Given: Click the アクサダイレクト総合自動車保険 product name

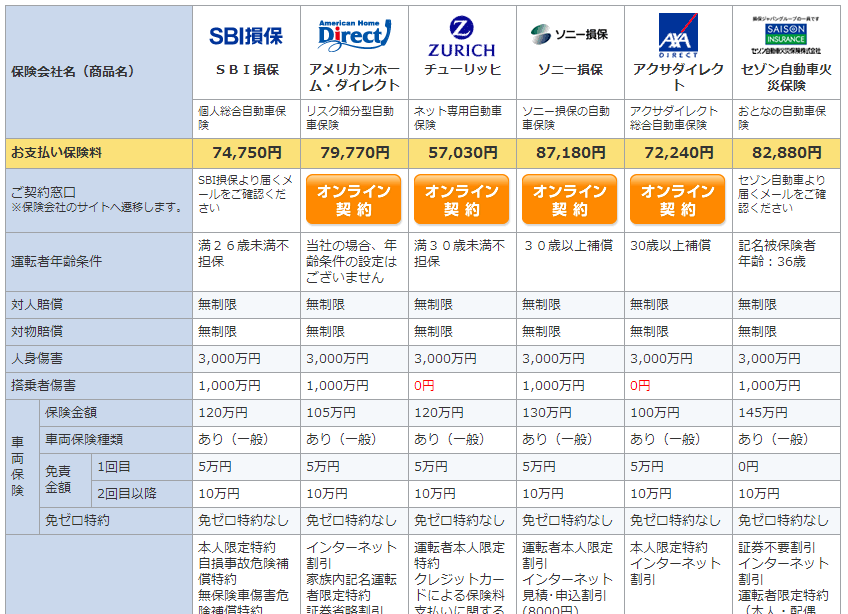Looking at the screenshot, I should [674, 118].
